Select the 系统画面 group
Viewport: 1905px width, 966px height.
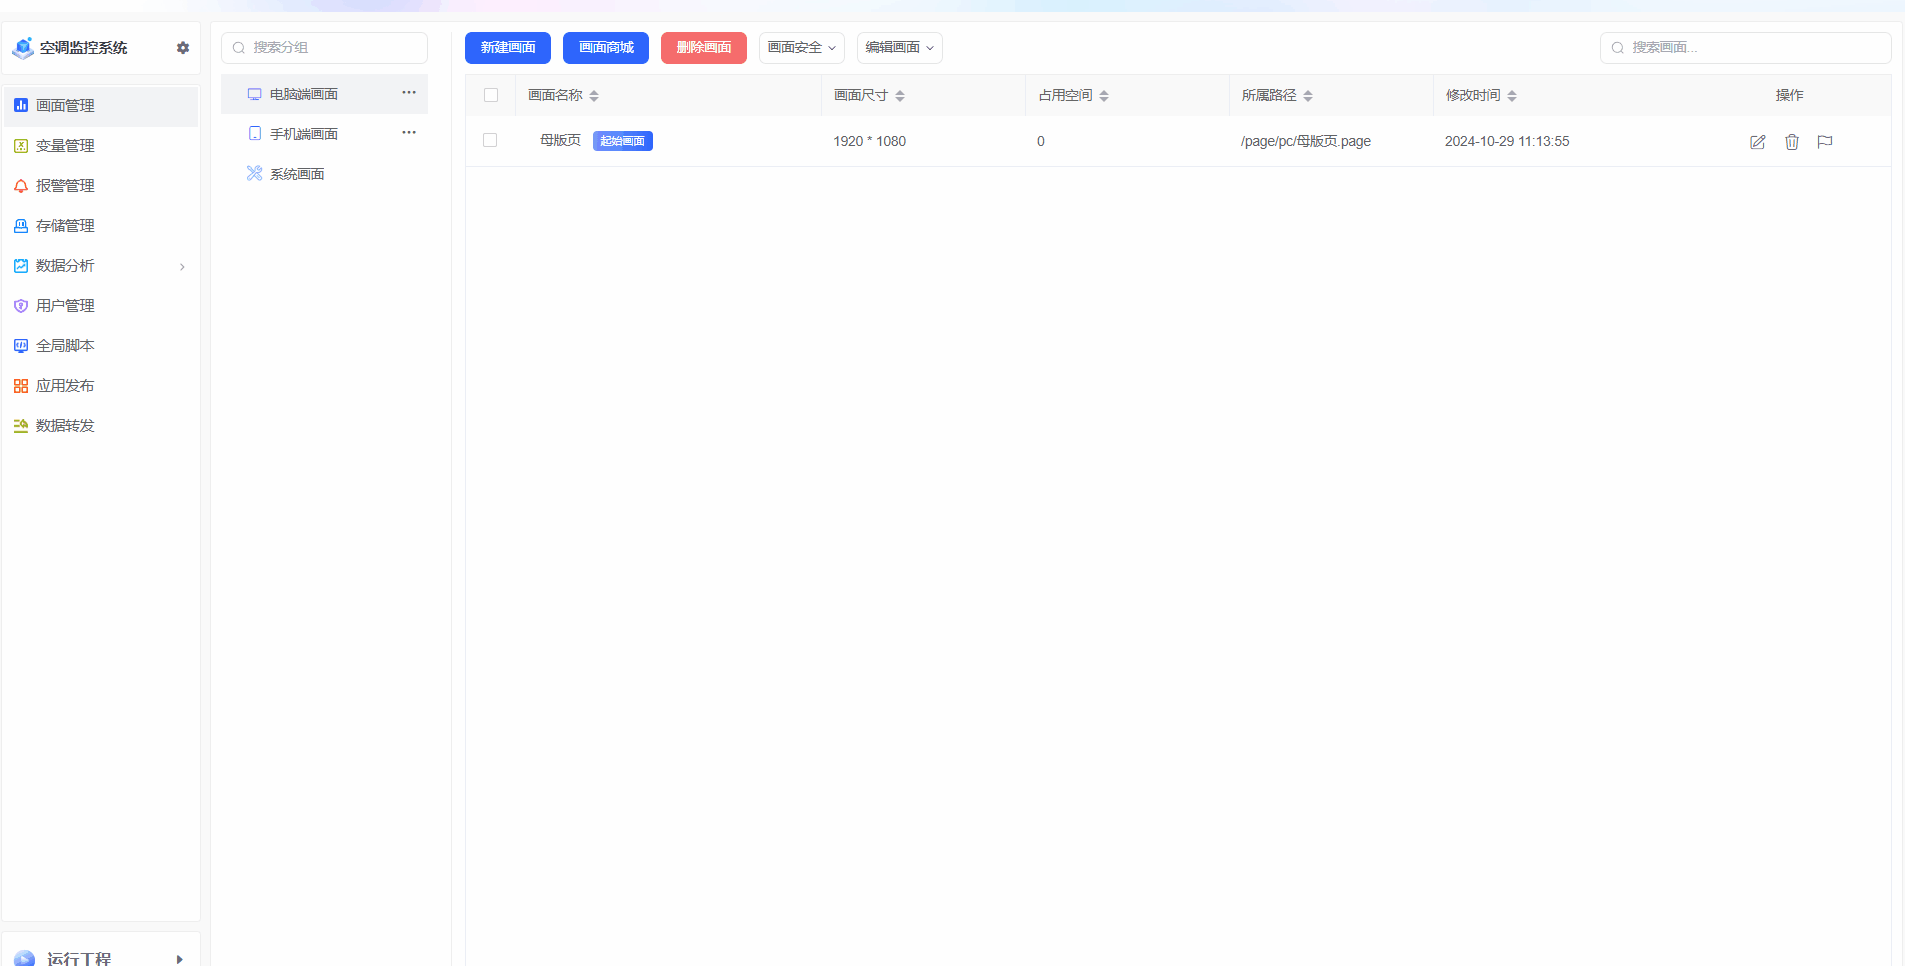tap(296, 173)
